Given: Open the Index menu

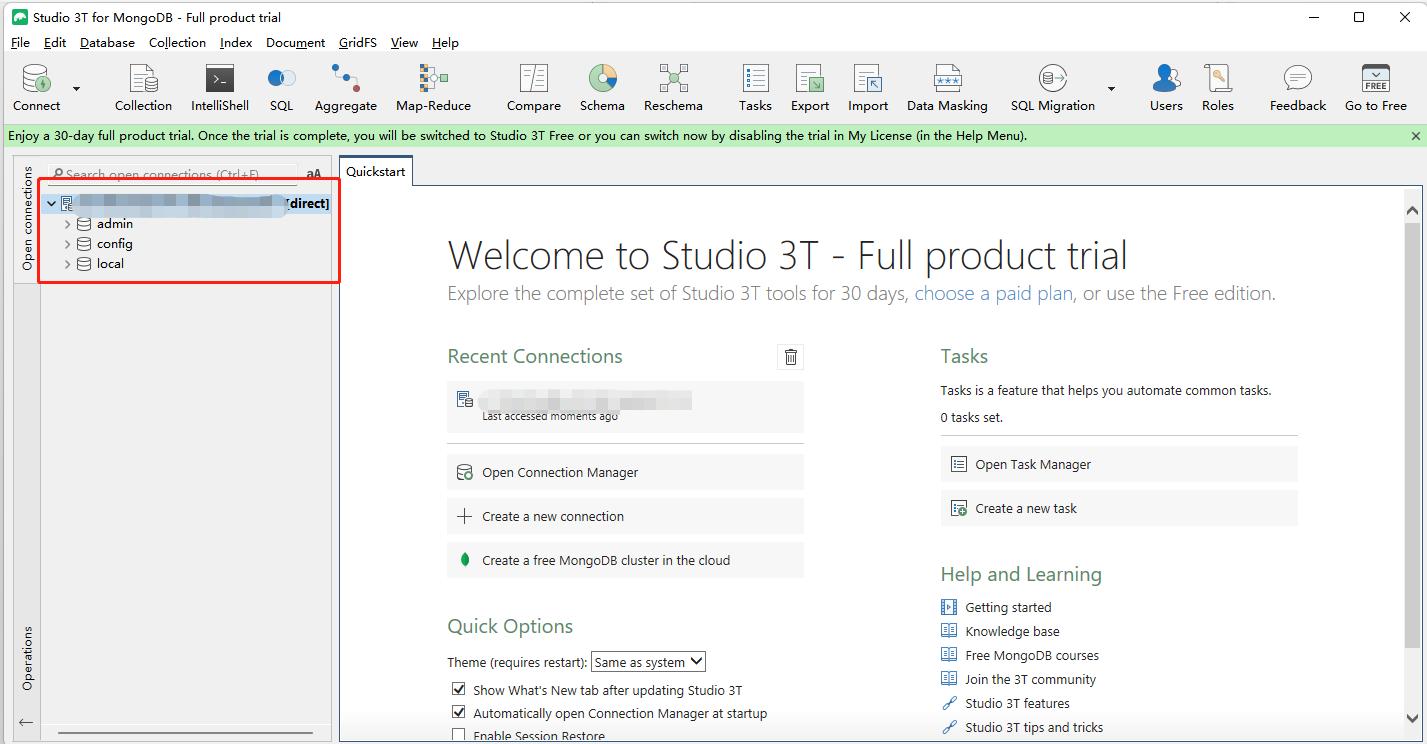Looking at the screenshot, I should coord(236,43).
